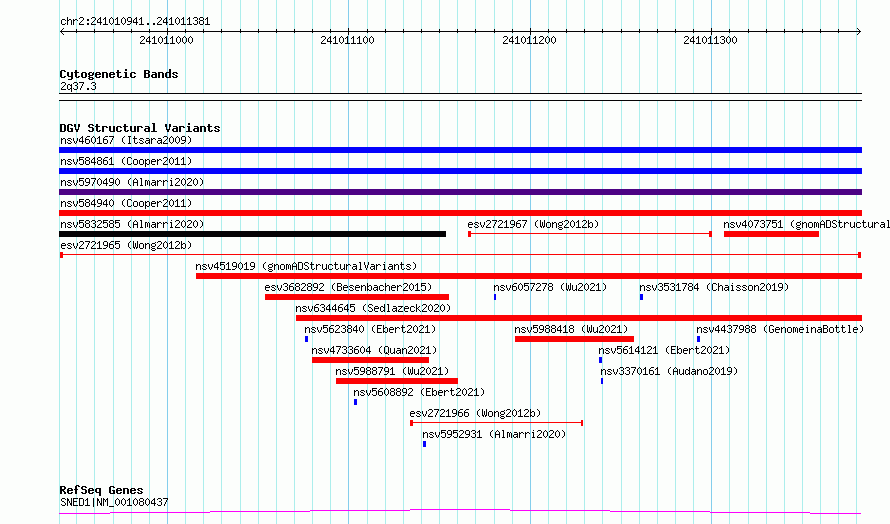Select the purple bar for nsv5970490
This screenshot has height=524, width=890.
click(x=460, y=192)
